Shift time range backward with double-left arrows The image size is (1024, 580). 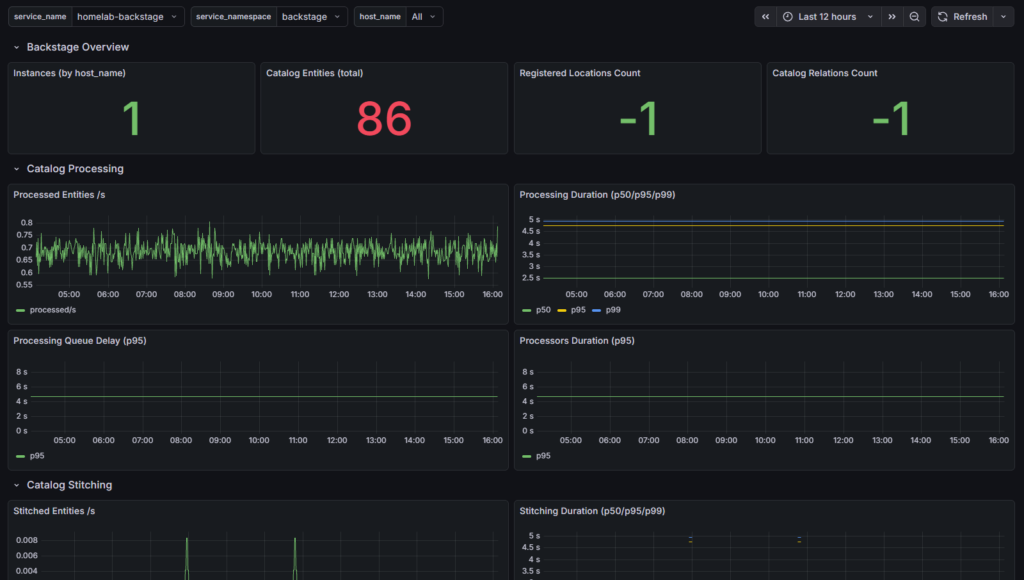[x=765, y=17]
